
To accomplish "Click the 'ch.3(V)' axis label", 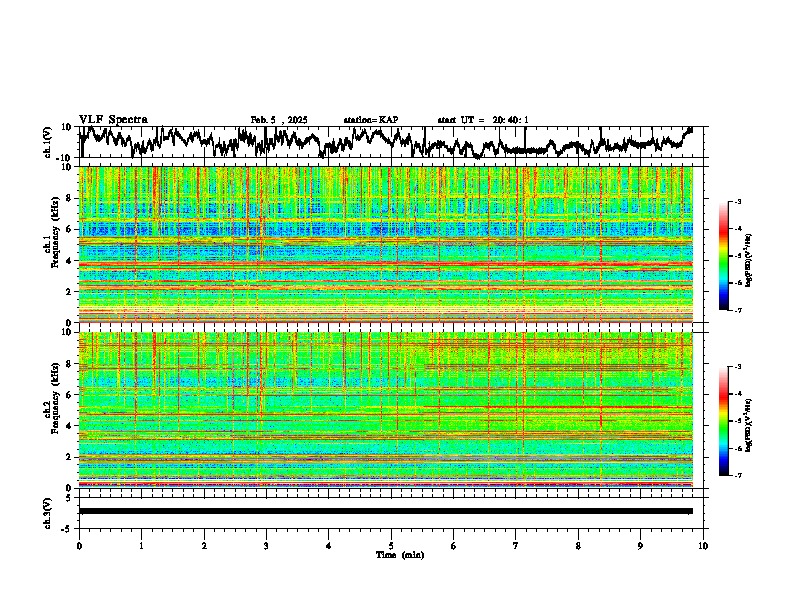I will coord(48,513).
